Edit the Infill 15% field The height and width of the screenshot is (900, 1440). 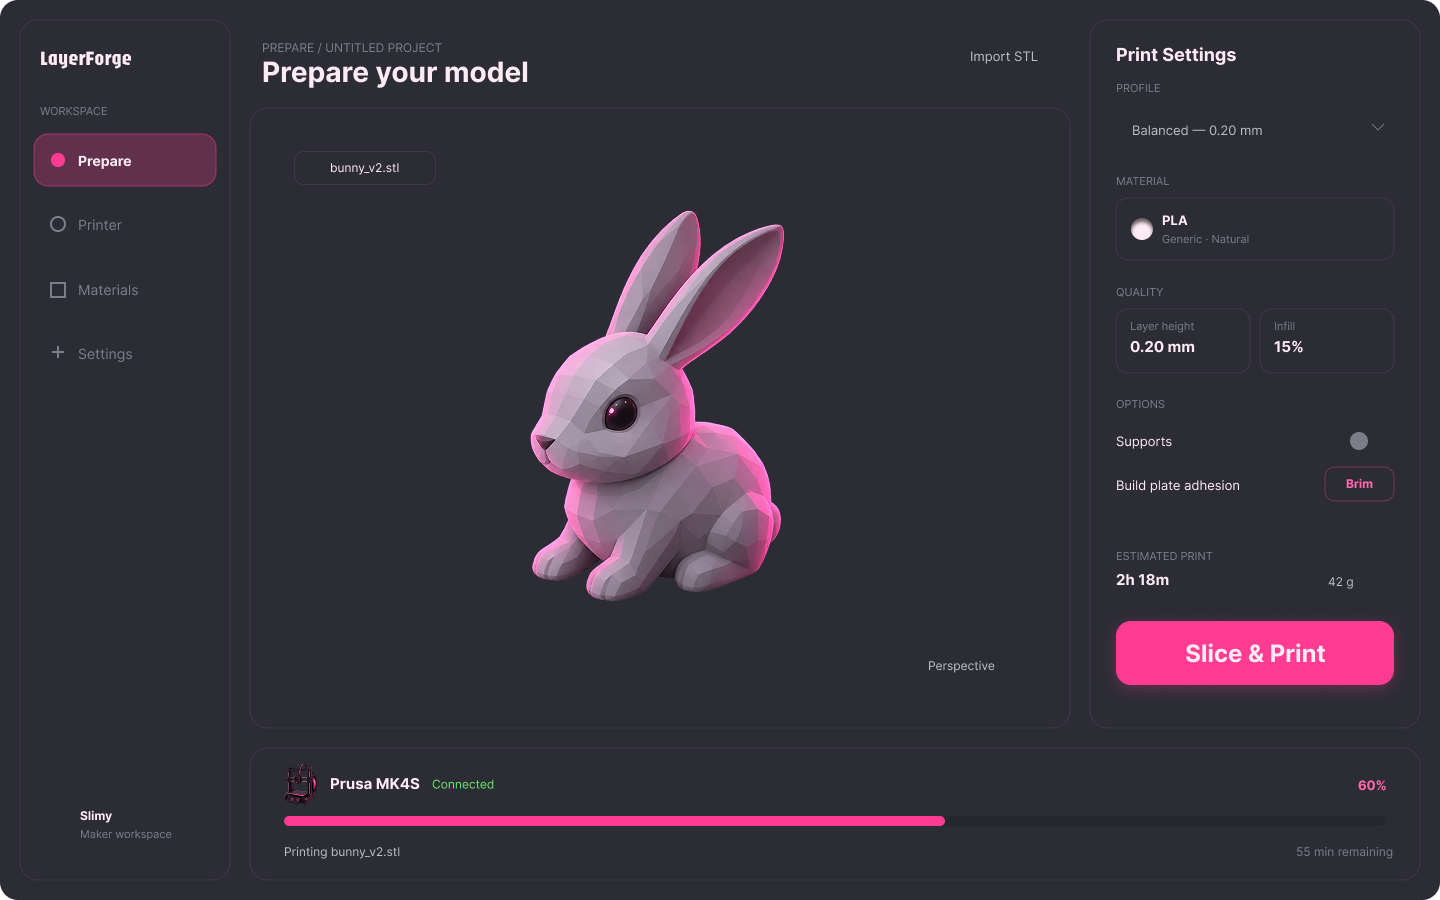click(1327, 341)
